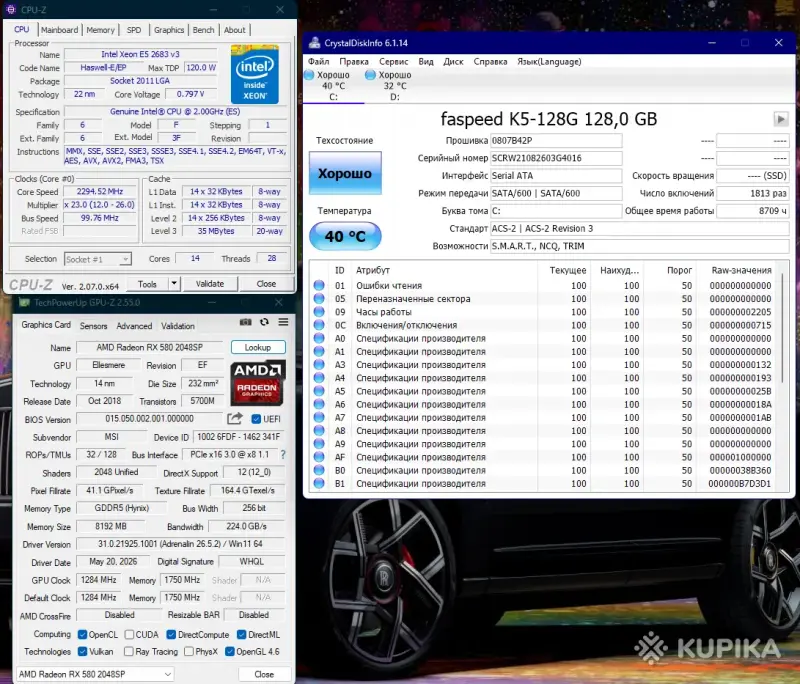The width and height of the screenshot is (800, 684).
Task: Select disk C: status circle
Action: [309, 75]
